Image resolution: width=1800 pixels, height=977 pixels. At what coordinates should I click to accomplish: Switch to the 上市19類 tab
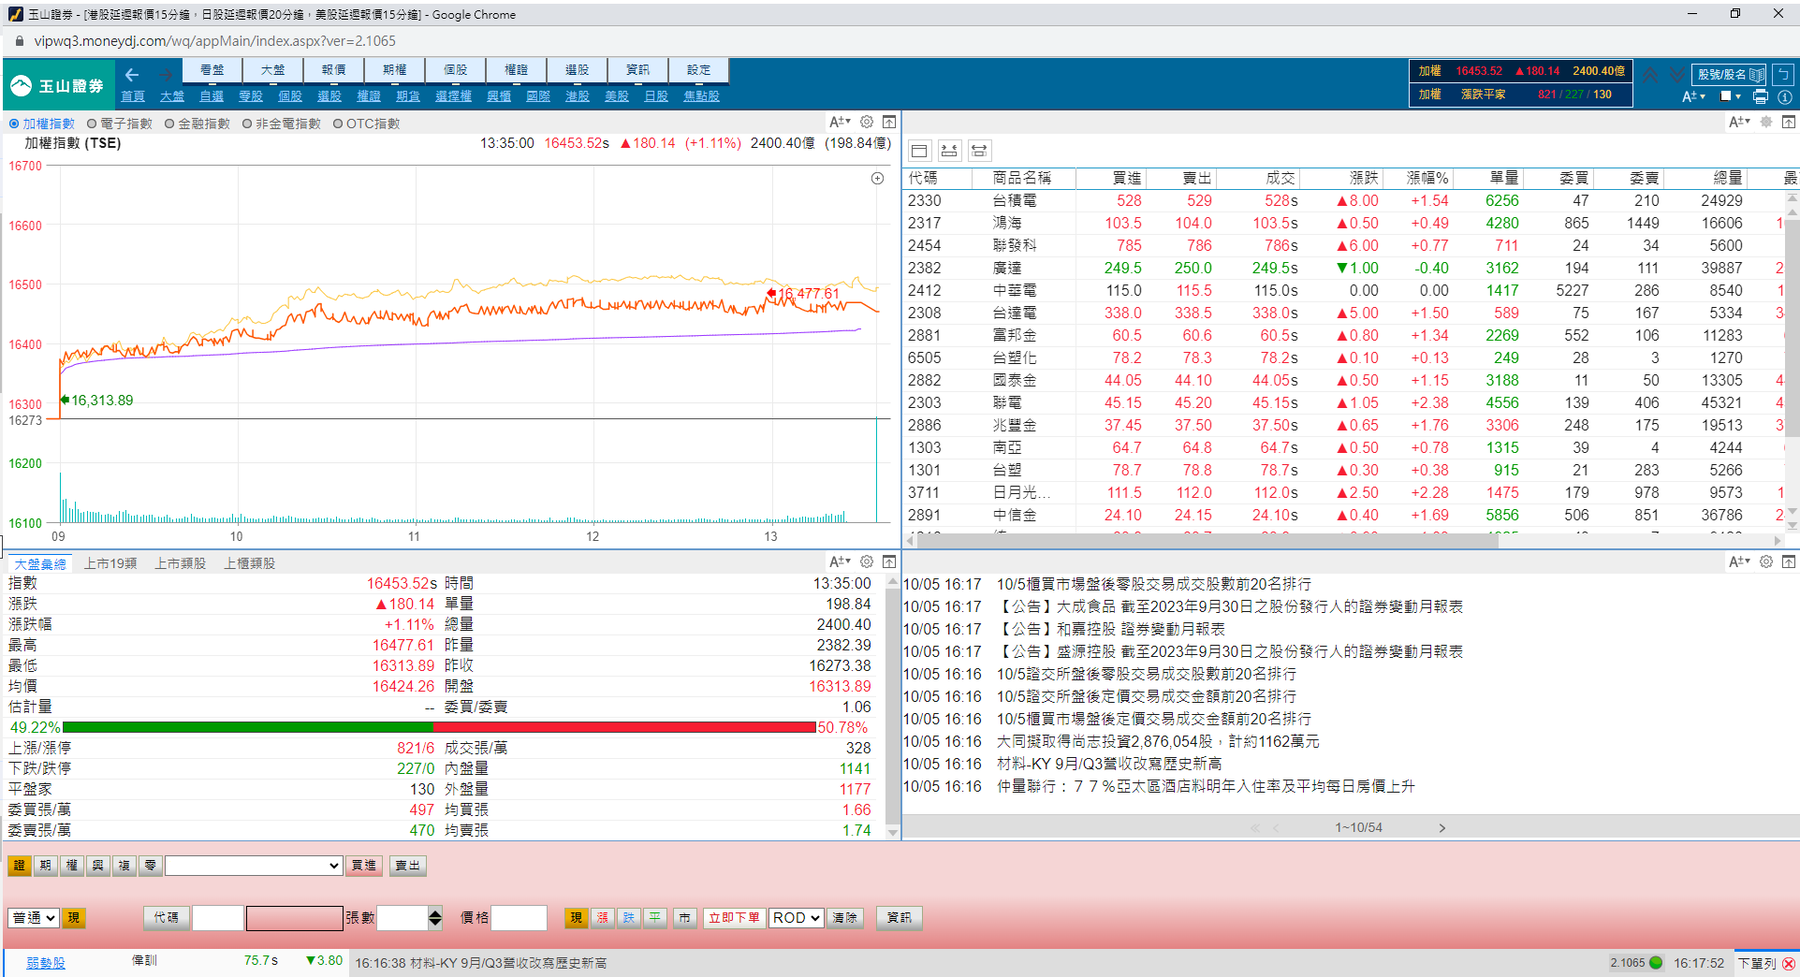[110, 564]
